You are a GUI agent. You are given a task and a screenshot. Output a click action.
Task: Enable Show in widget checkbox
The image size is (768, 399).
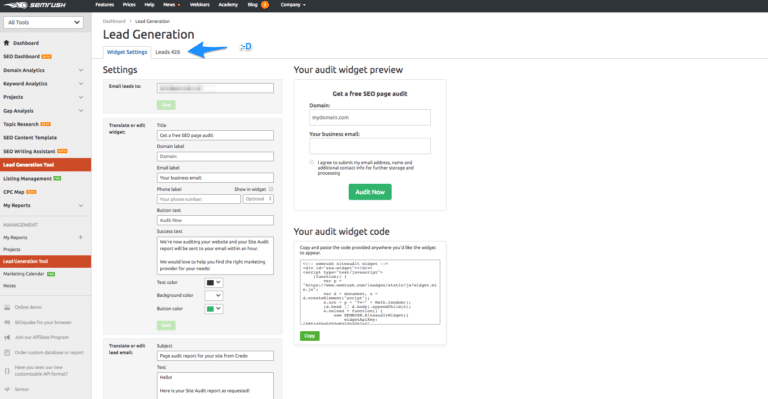pos(271,189)
